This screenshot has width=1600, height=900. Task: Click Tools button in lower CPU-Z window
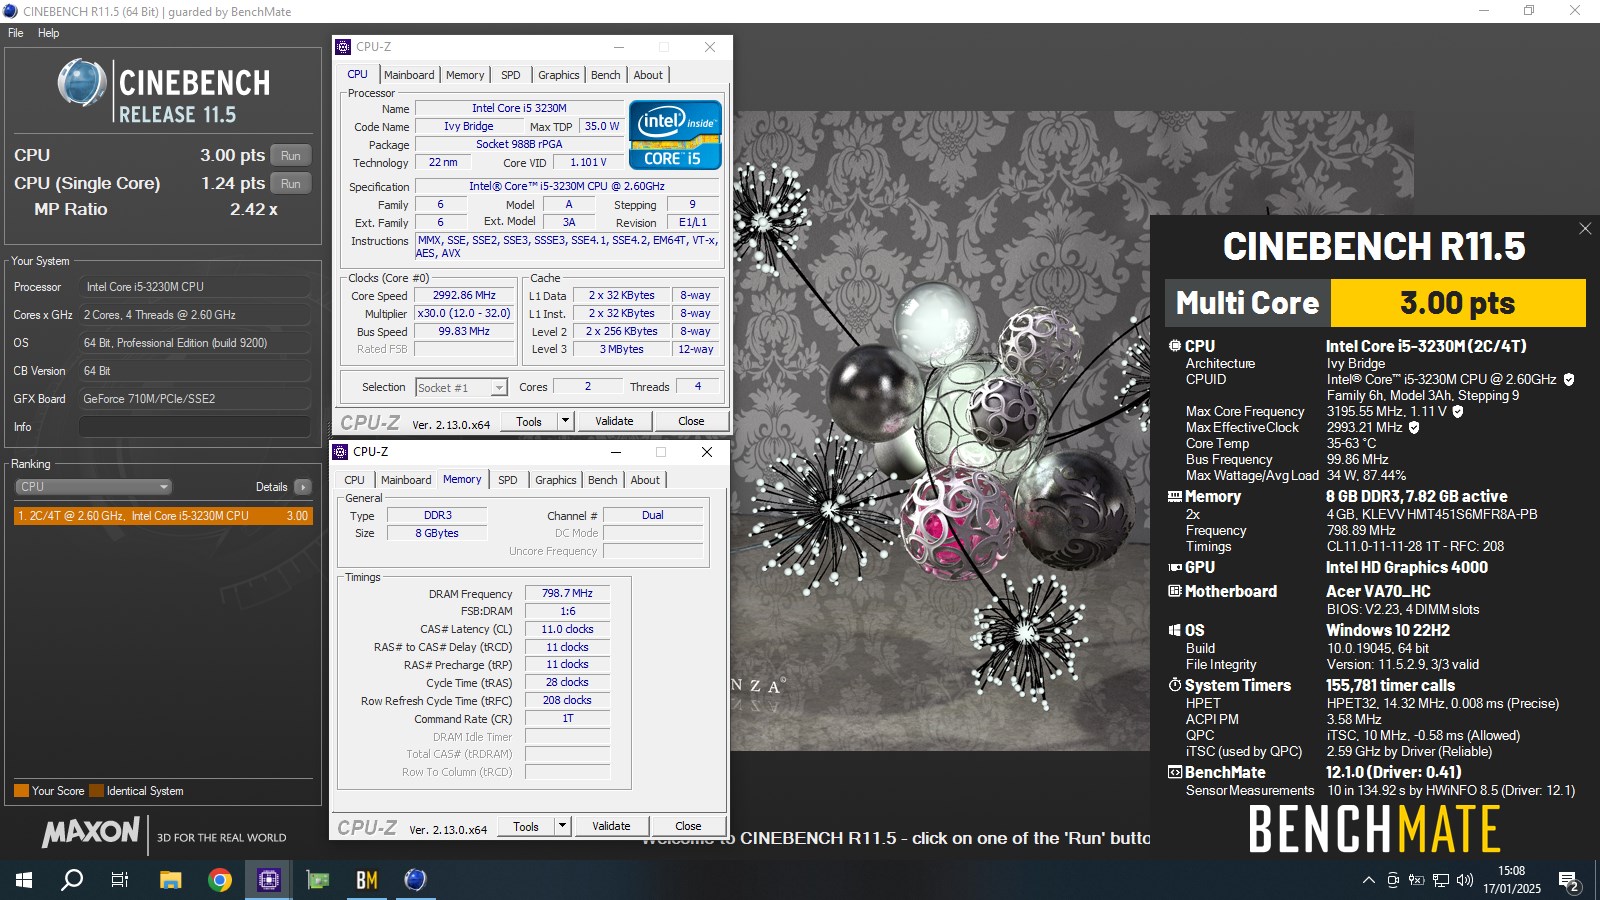coord(526,826)
